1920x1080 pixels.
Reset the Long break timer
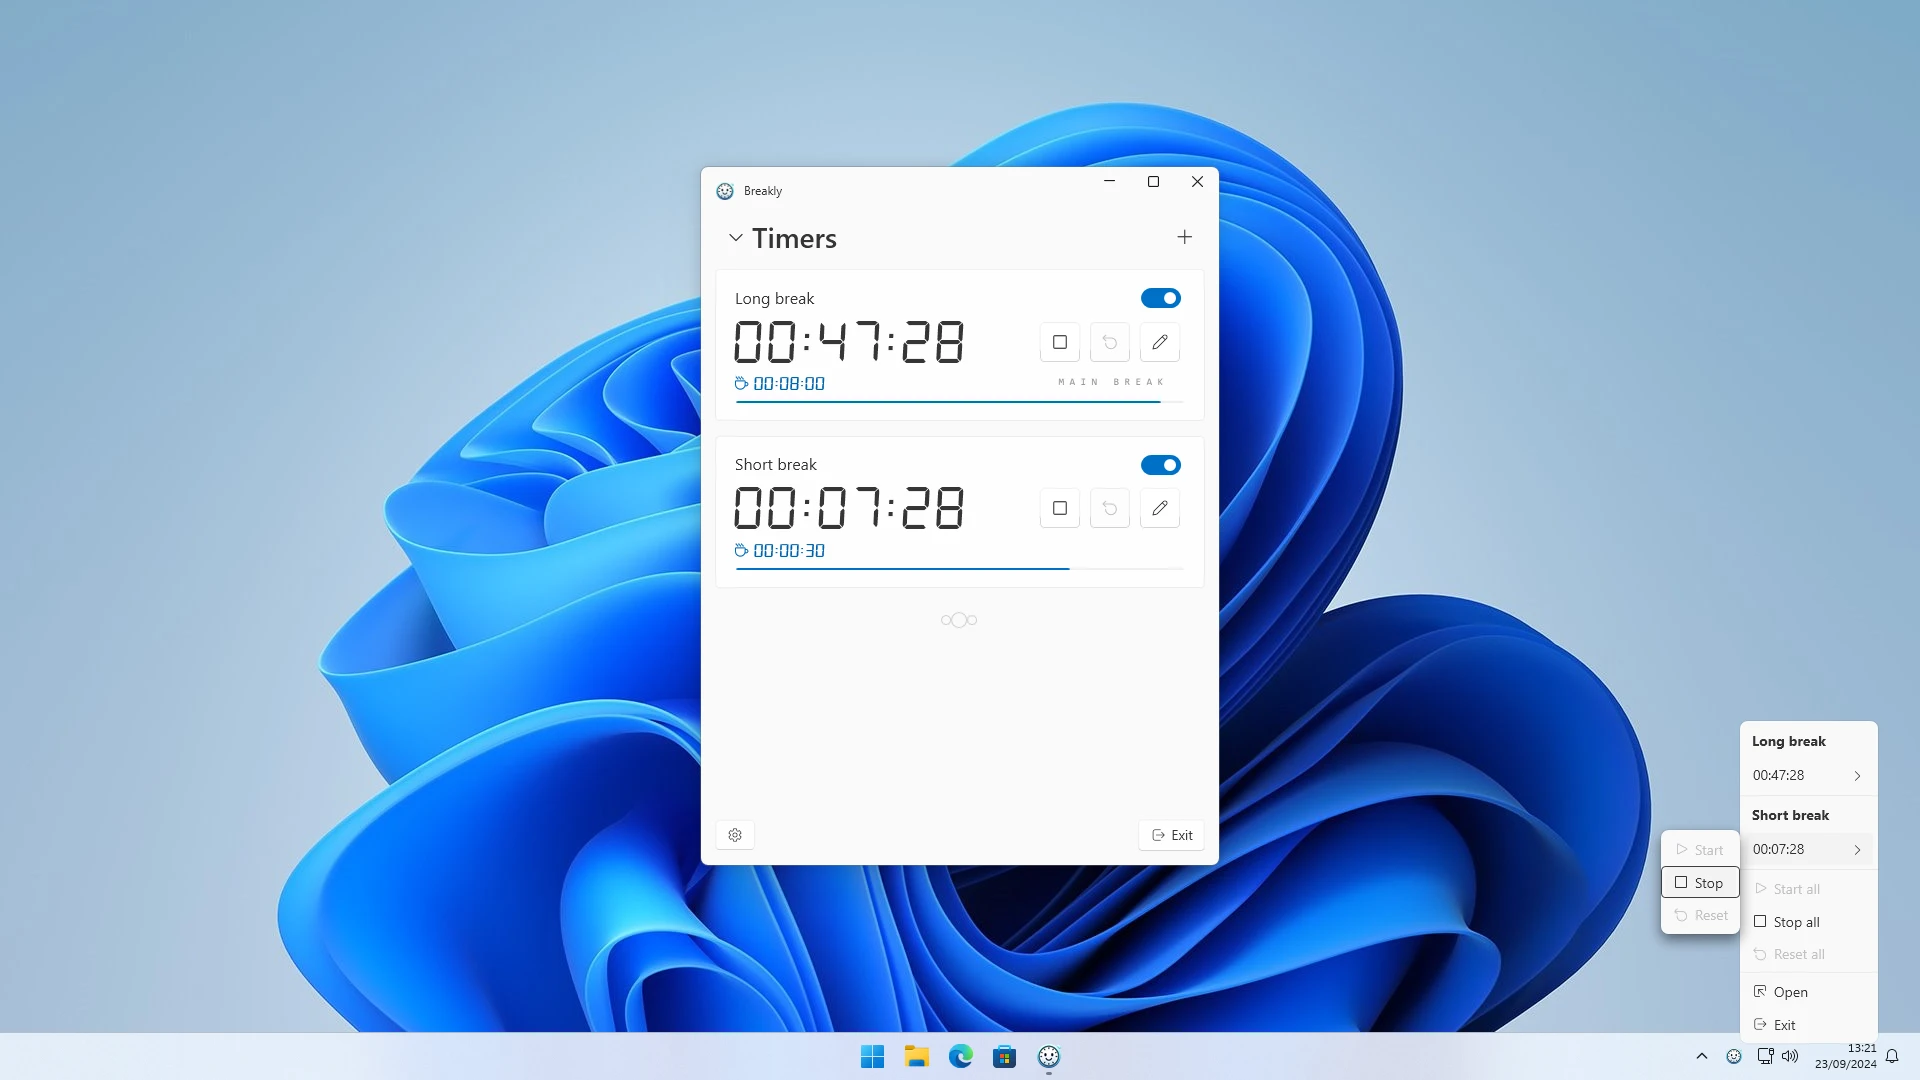[1109, 342]
